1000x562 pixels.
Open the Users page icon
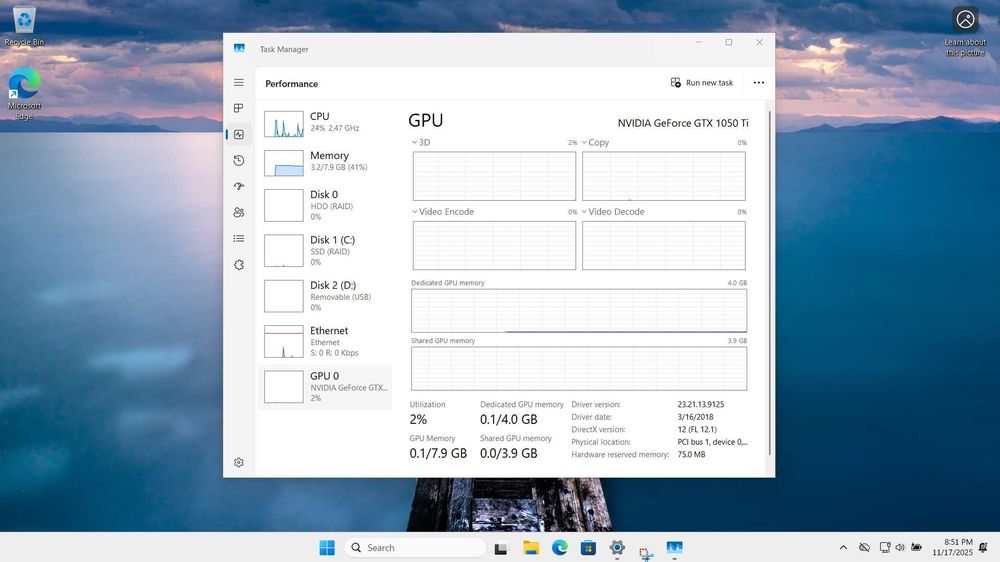(x=239, y=212)
